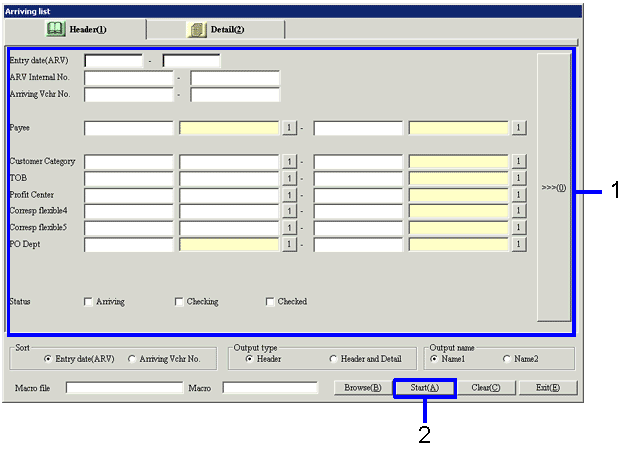The image size is (633, 452).
Task: Switch to the Header(1) tab
Action: (x=75, y=29)
